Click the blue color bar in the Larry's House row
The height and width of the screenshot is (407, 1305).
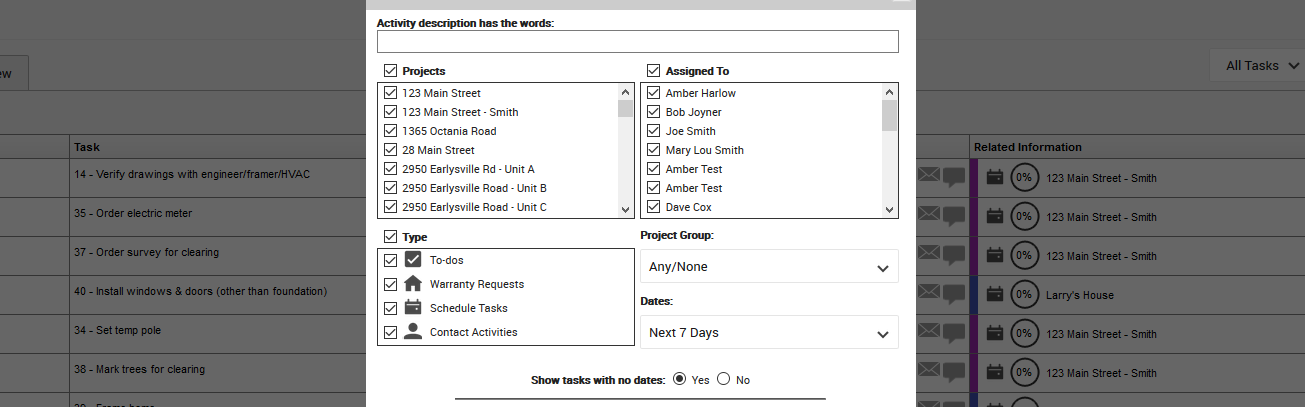(973, 295)
